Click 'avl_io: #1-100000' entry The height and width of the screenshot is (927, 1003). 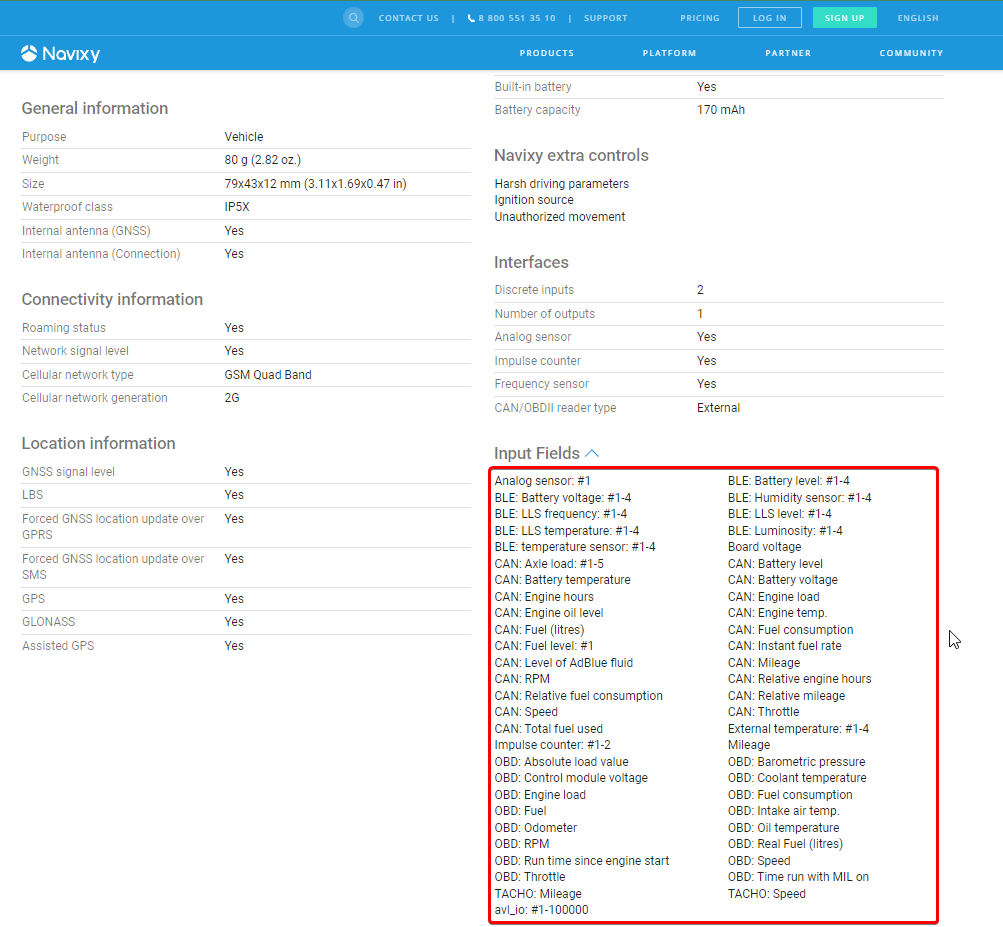pos(541,910)
